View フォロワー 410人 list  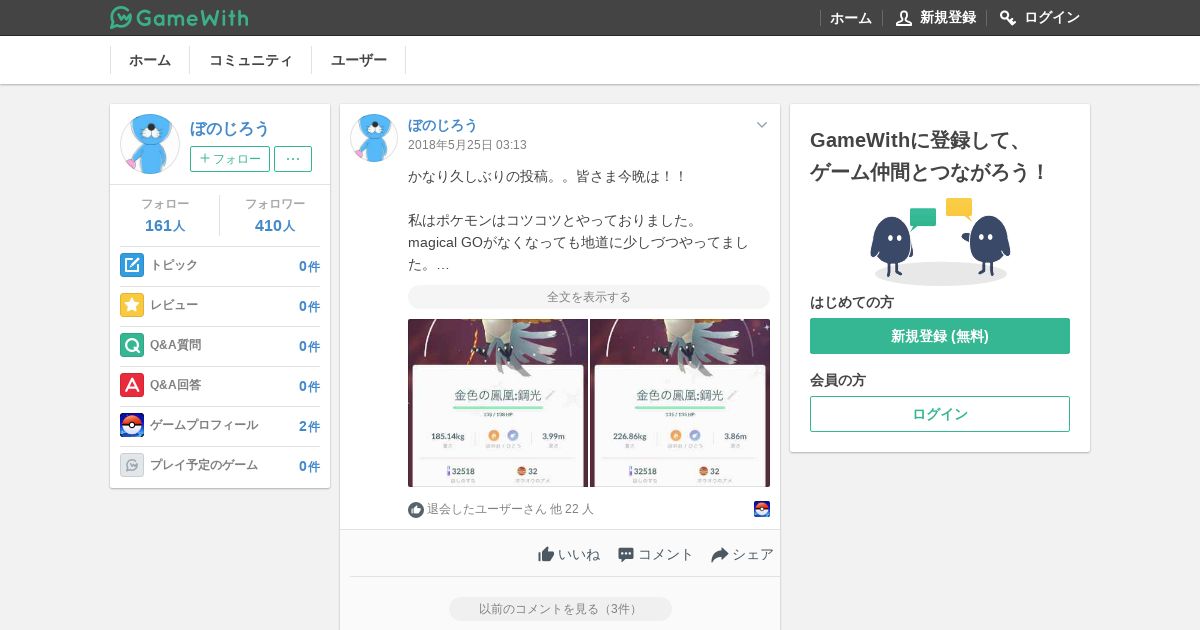point(275,215)
